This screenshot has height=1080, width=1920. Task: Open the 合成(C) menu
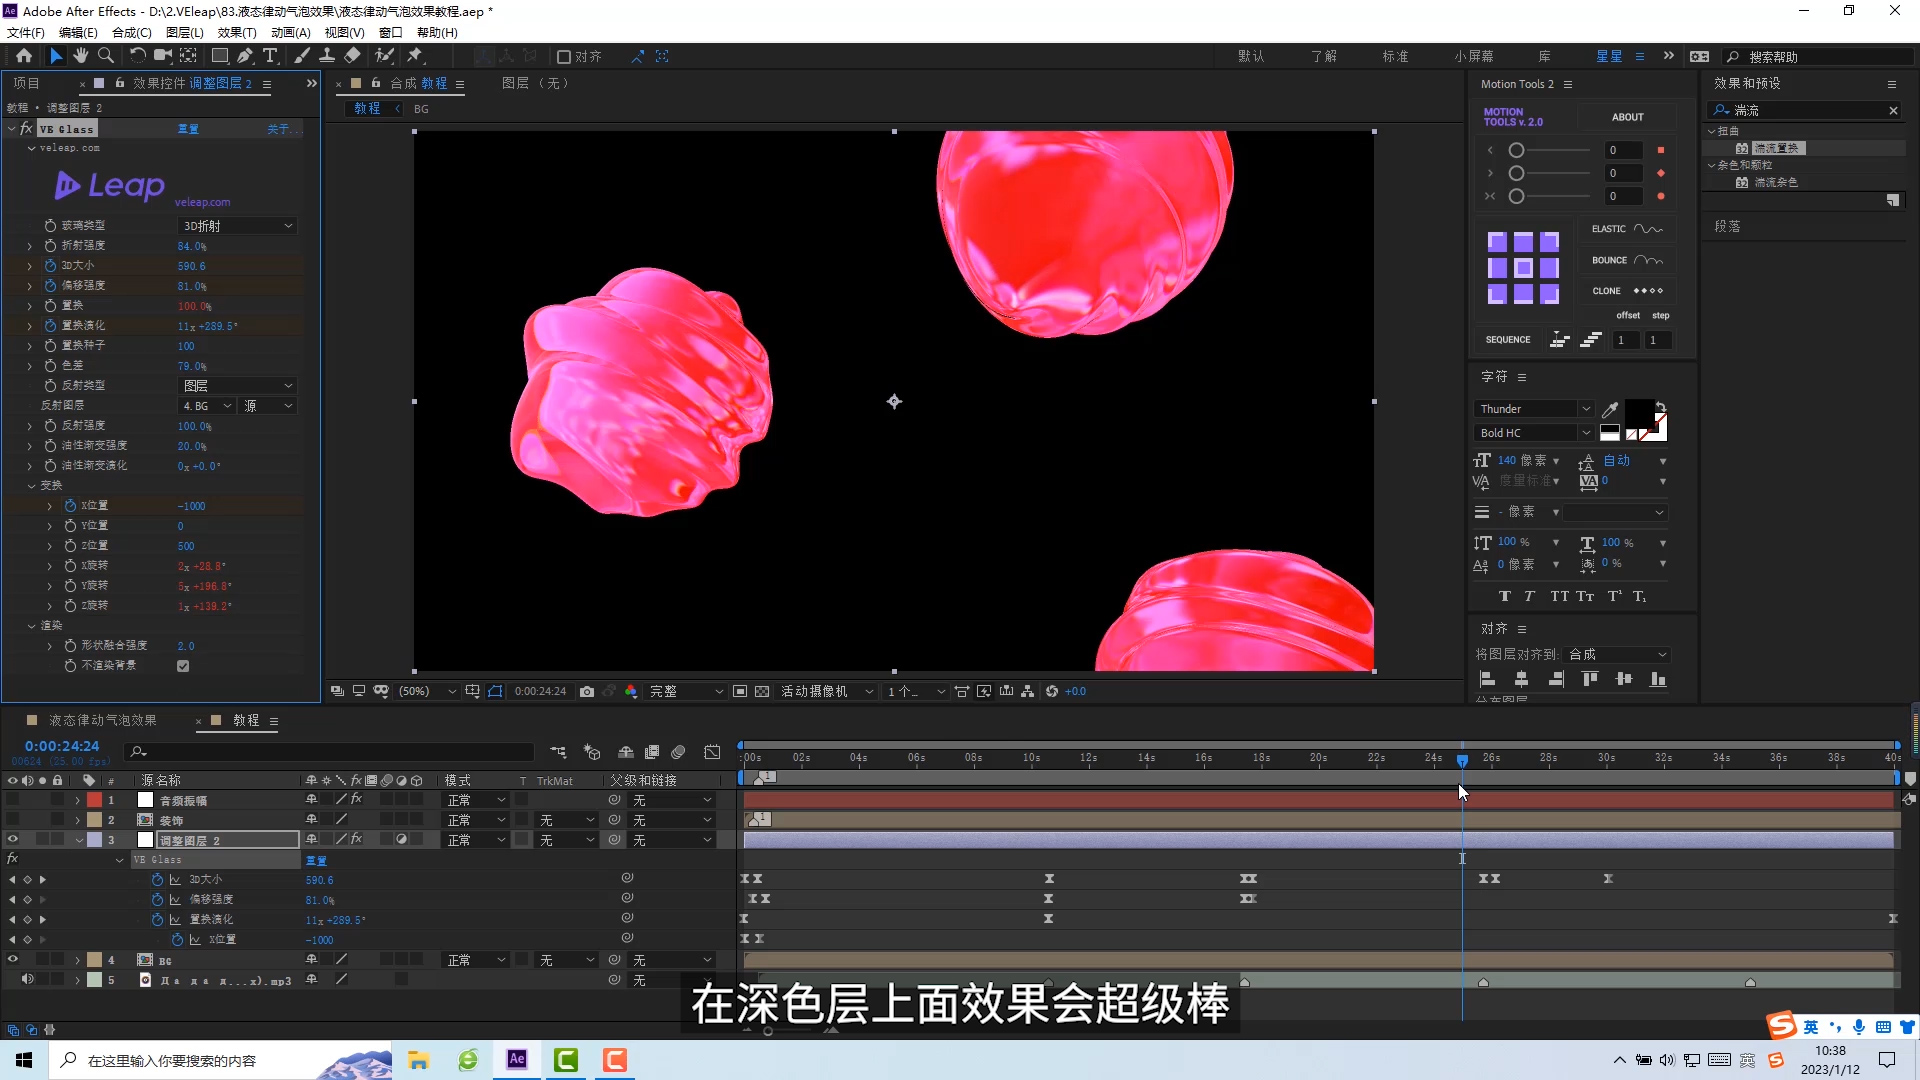132,32
